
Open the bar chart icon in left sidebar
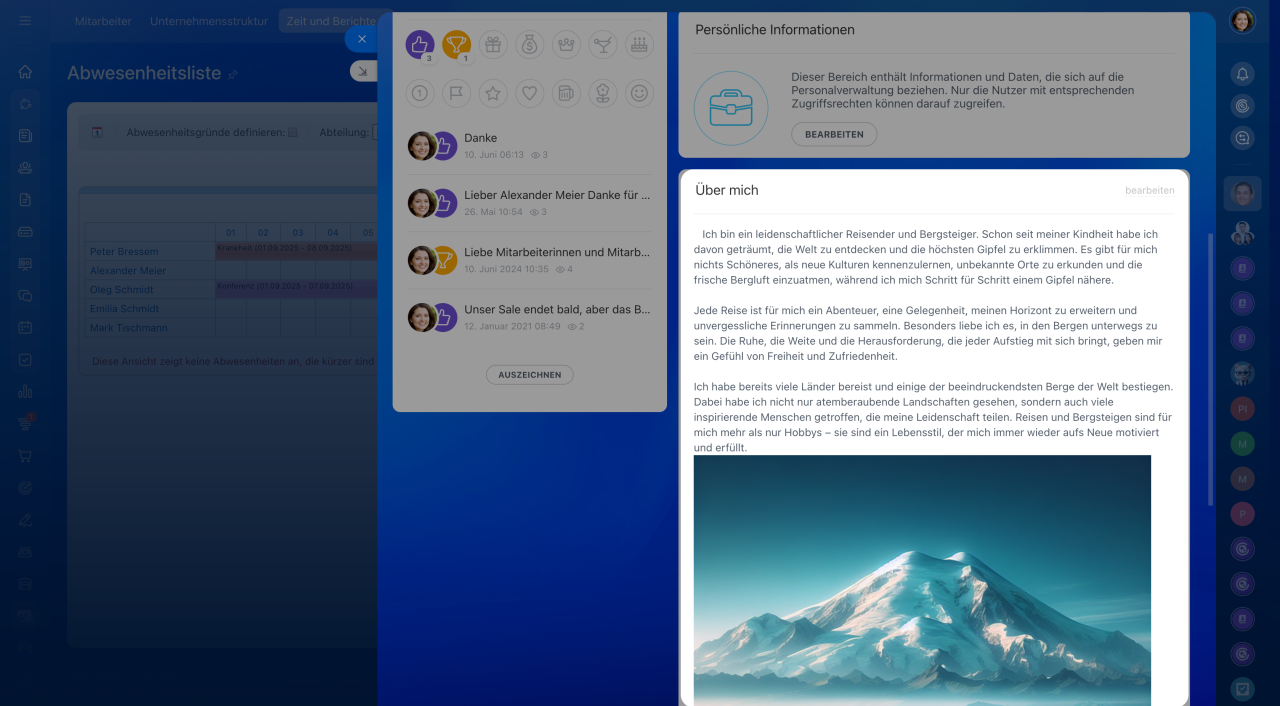tap(25, 392)
